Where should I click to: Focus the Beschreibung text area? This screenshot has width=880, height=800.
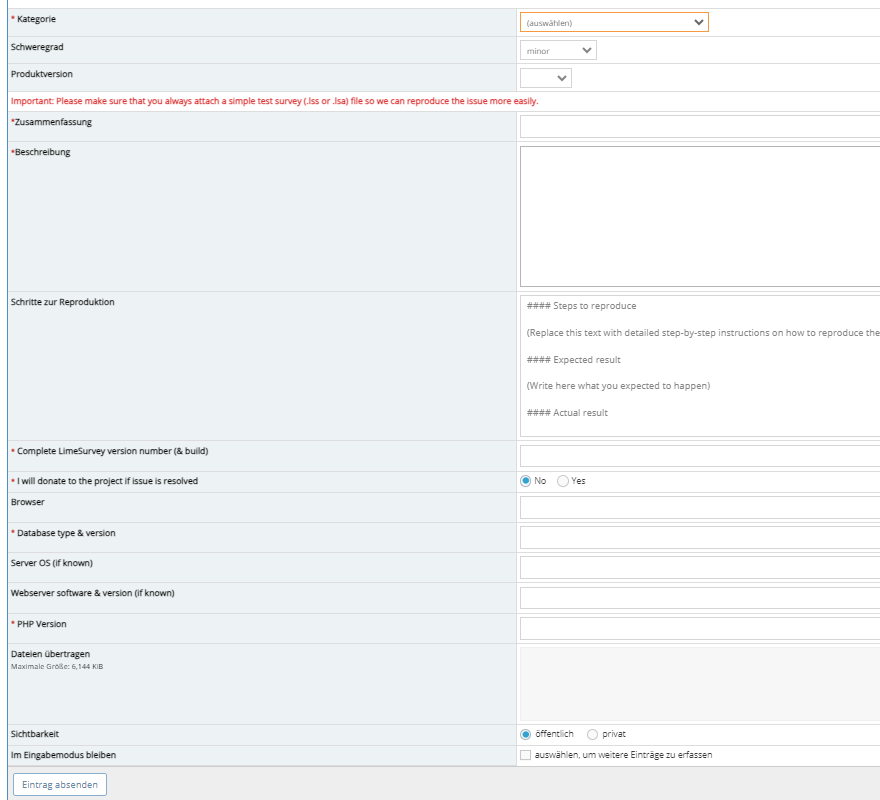coord(699,217)
